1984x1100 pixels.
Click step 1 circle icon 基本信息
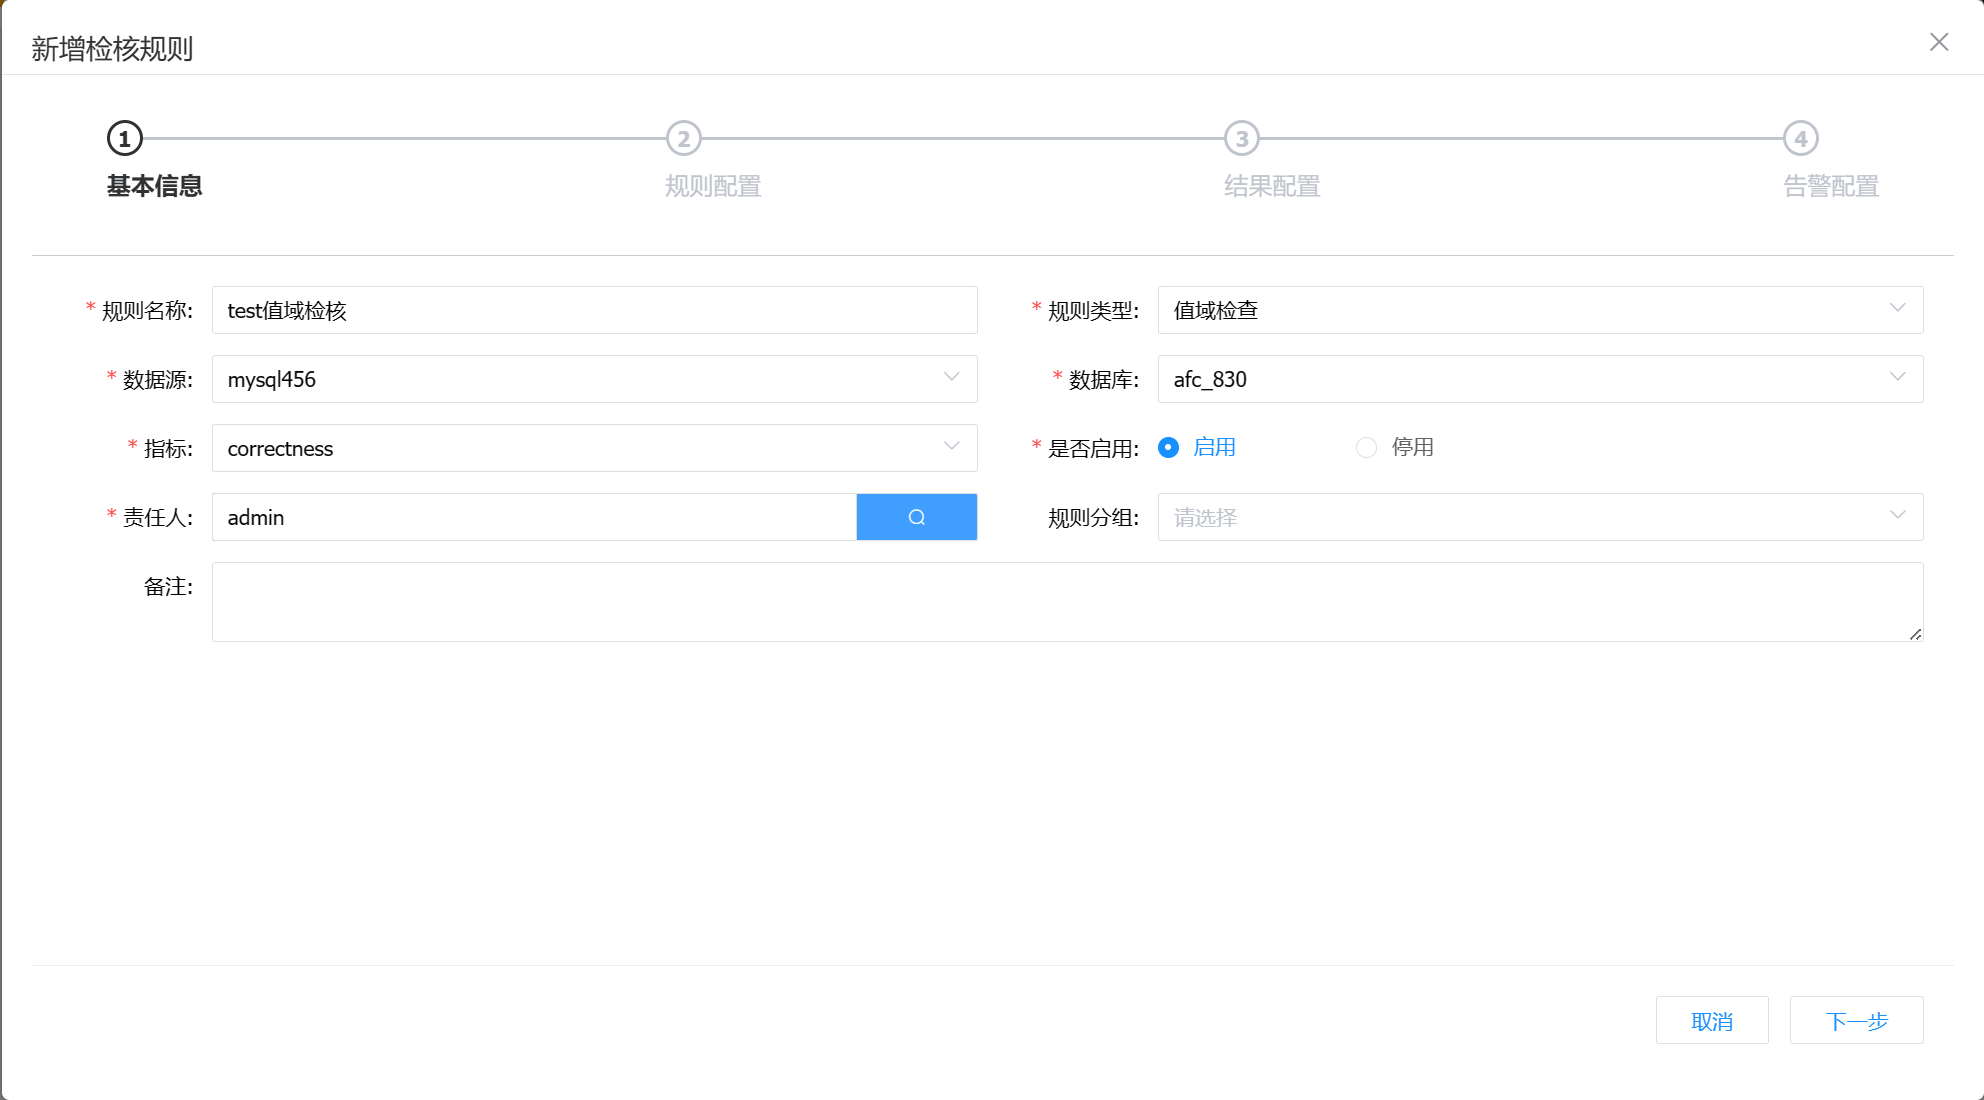click(x=125, y=139)
